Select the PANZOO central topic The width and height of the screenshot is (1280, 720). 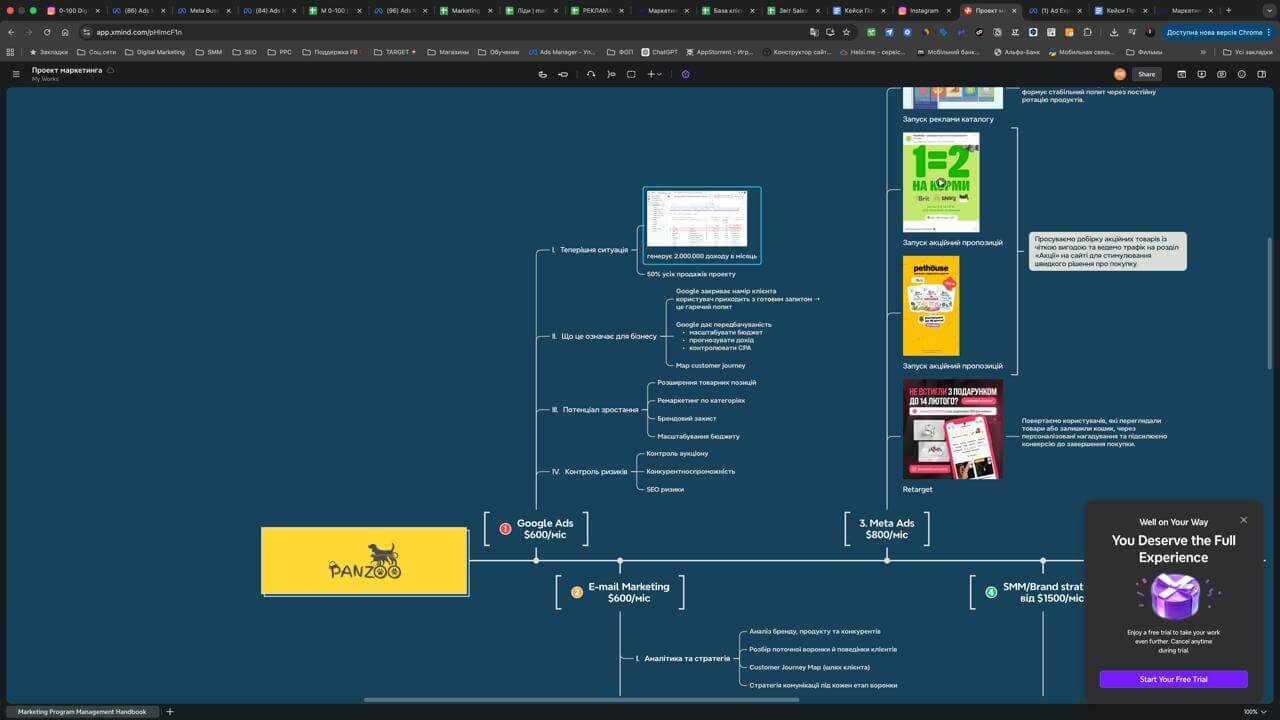[x=364, y=561]
